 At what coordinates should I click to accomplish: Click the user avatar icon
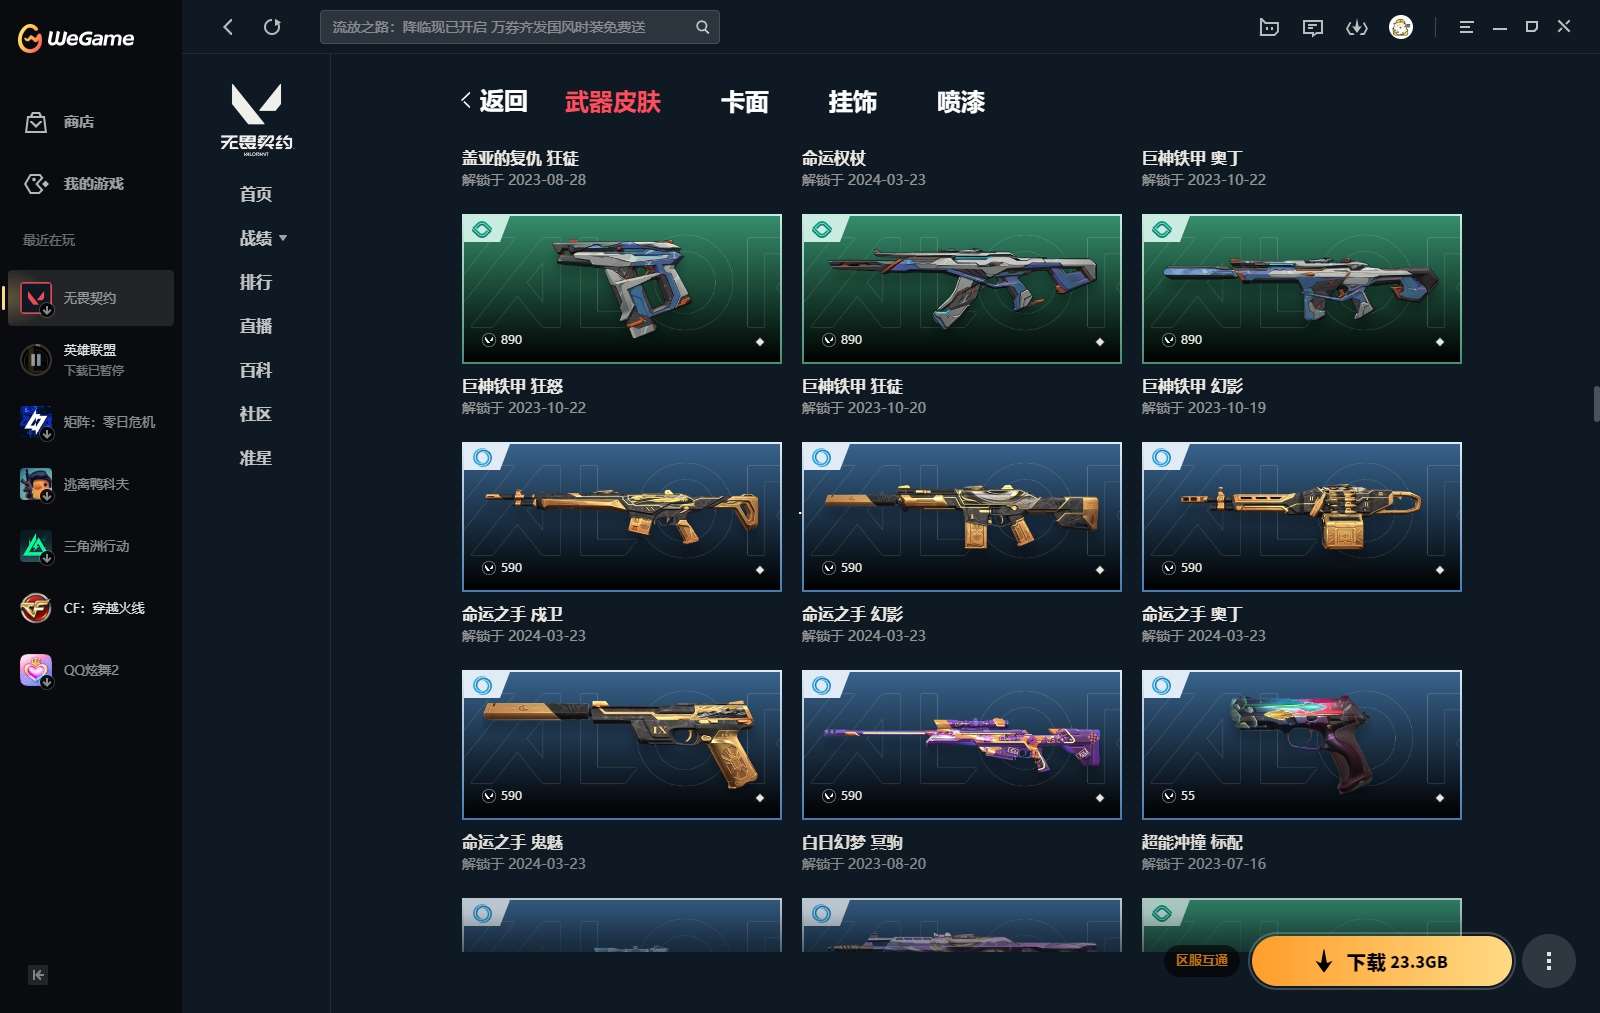(x=1401, y=27)
